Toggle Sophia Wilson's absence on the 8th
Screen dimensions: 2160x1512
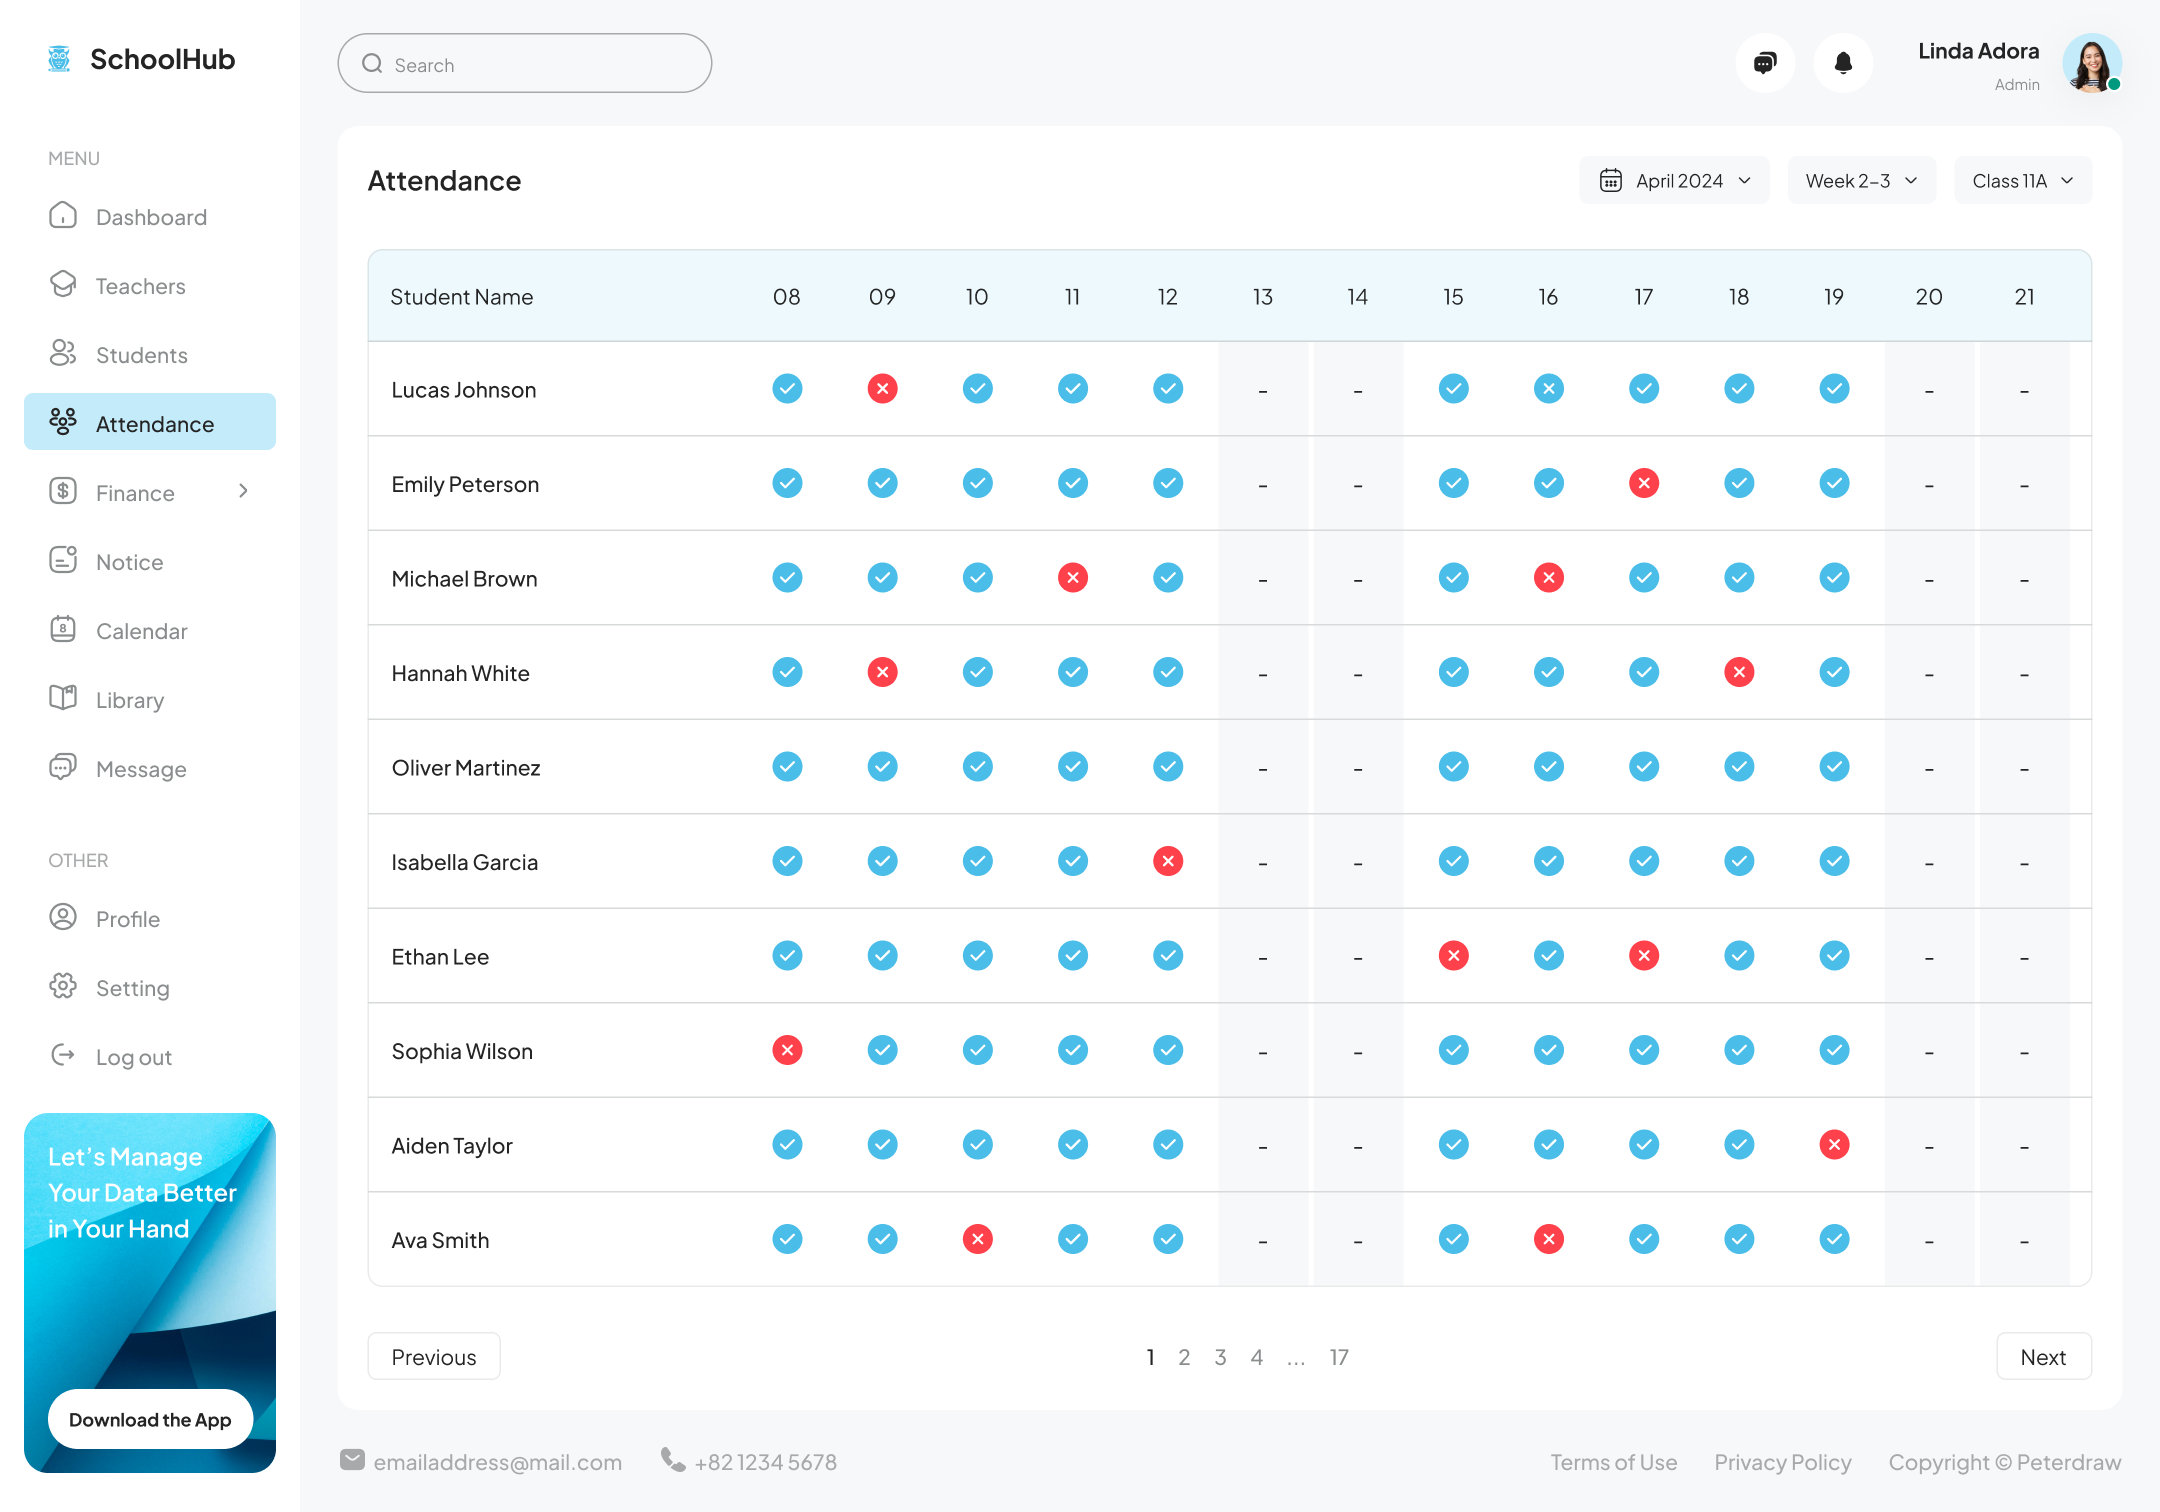787,1050
